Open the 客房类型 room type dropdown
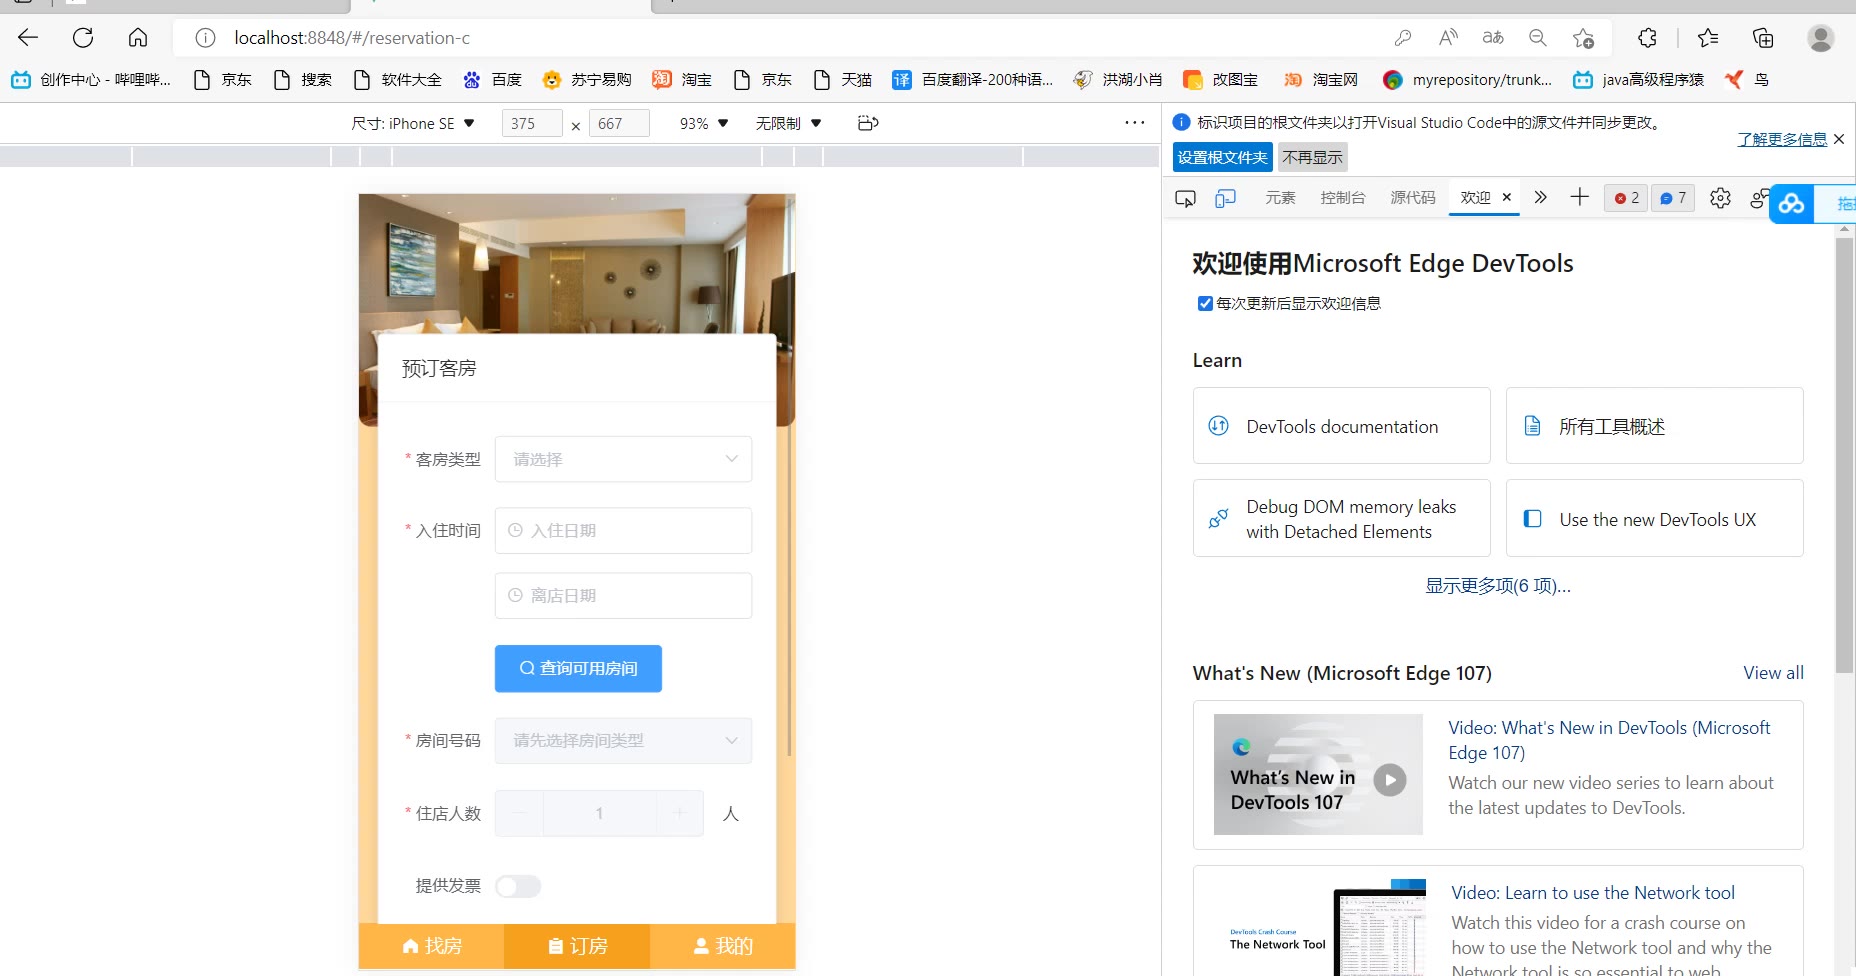 [623, 459]
